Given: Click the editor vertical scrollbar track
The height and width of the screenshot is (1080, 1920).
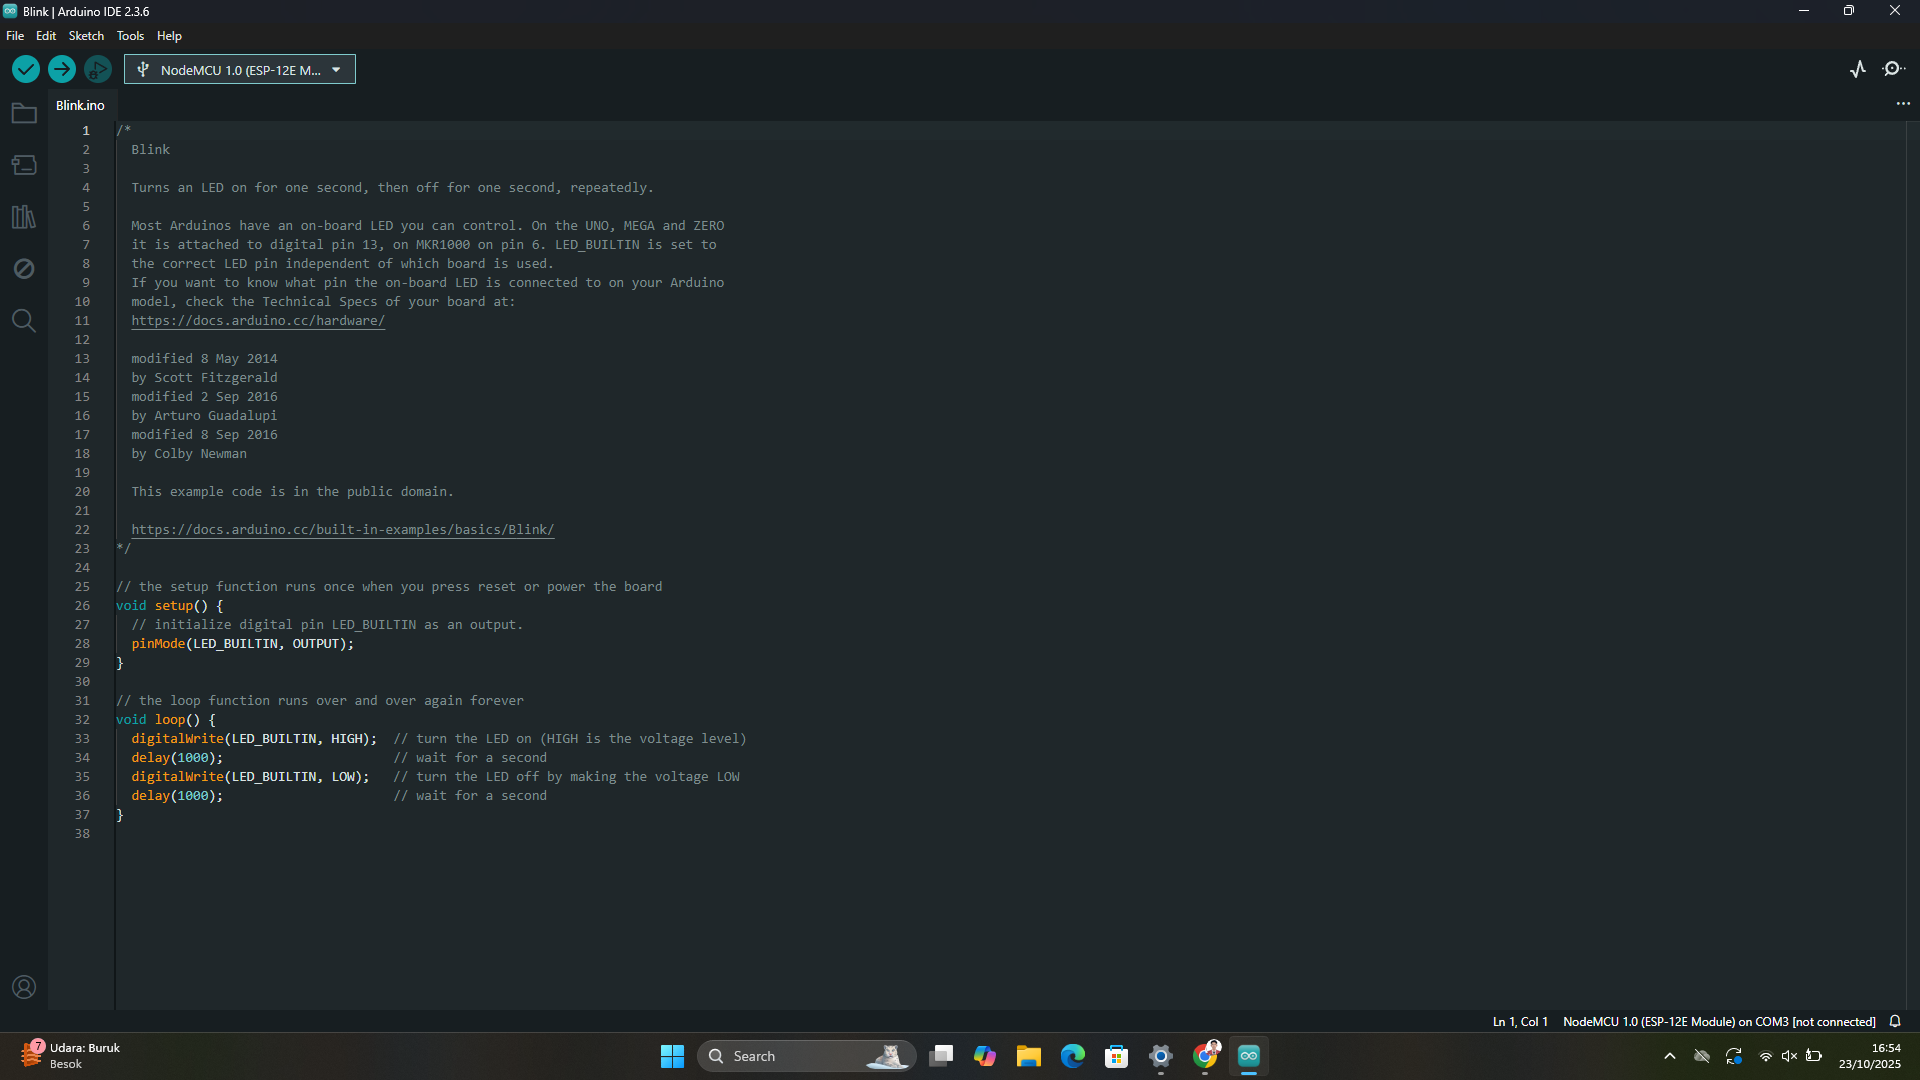Looking at the screenshot, I should [x=1912, y=565].
